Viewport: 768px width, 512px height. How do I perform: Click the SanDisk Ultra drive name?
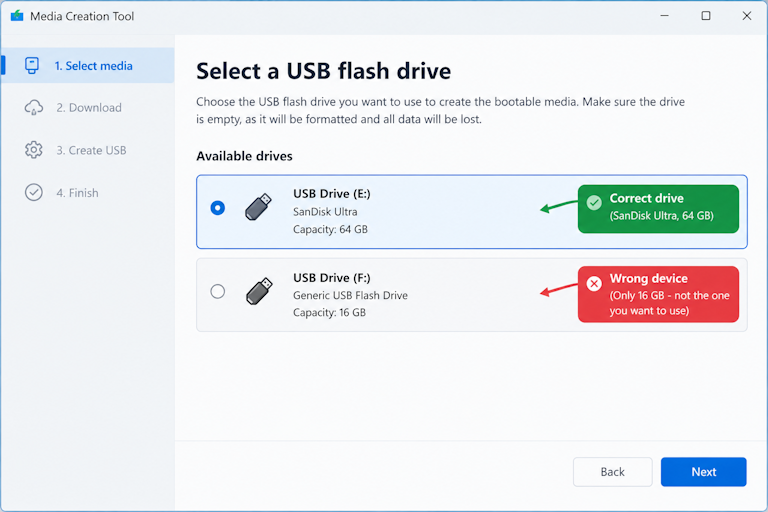point(325,212)
